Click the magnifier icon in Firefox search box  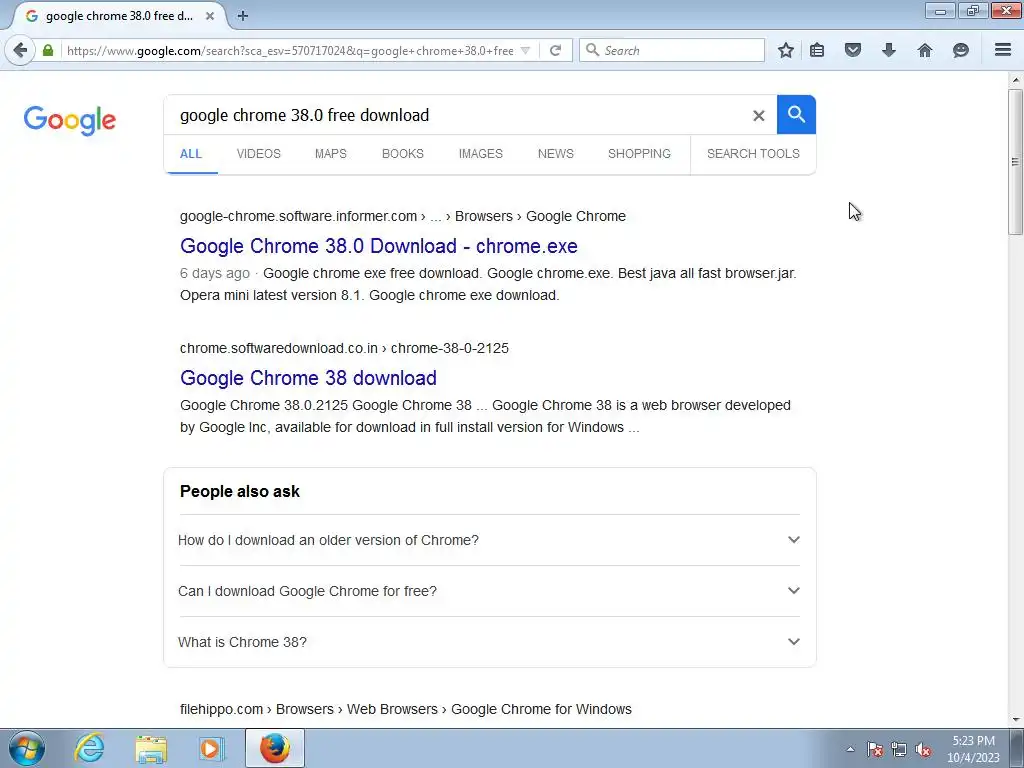point(592,50)
